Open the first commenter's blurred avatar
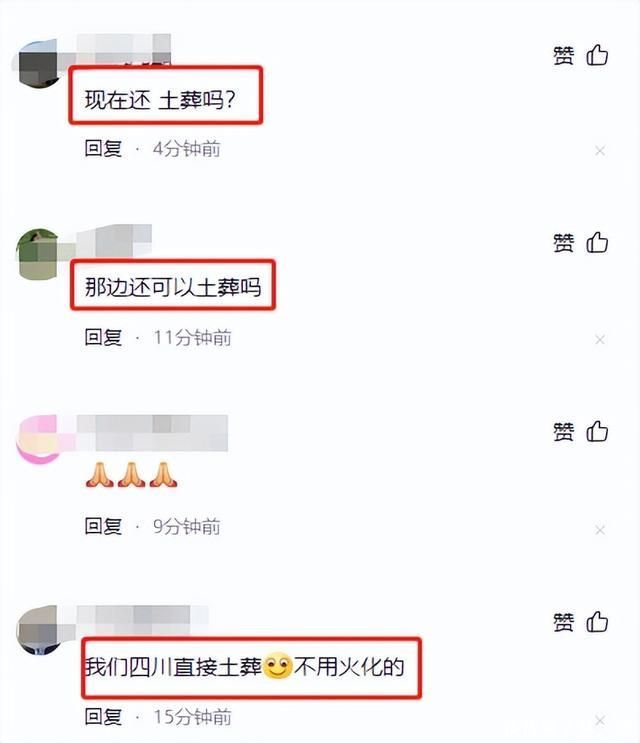Viewport: 640px width, 743px height. tap(38, 64)
